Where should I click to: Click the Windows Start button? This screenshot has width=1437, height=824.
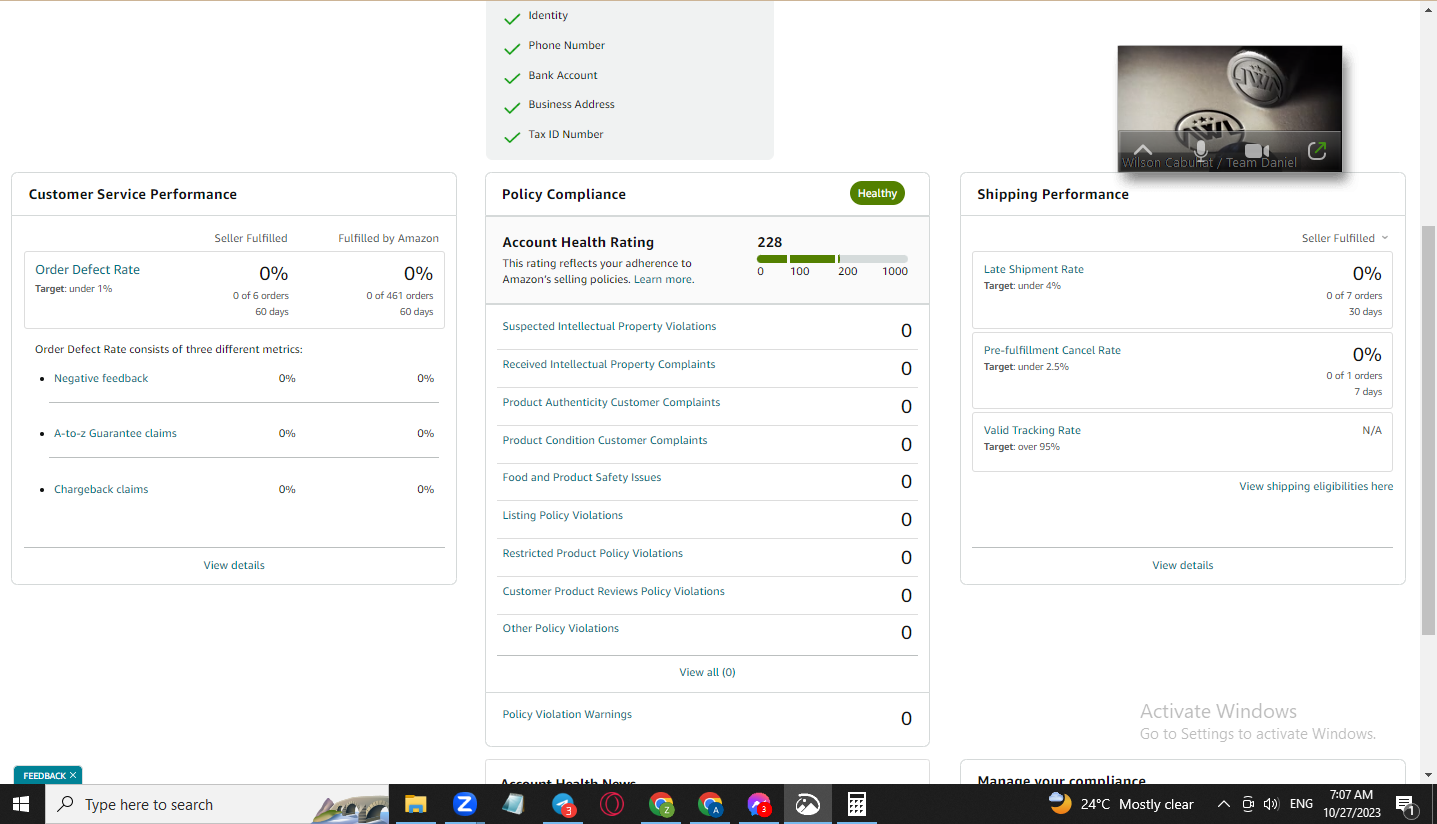click(x=20, y=804)
